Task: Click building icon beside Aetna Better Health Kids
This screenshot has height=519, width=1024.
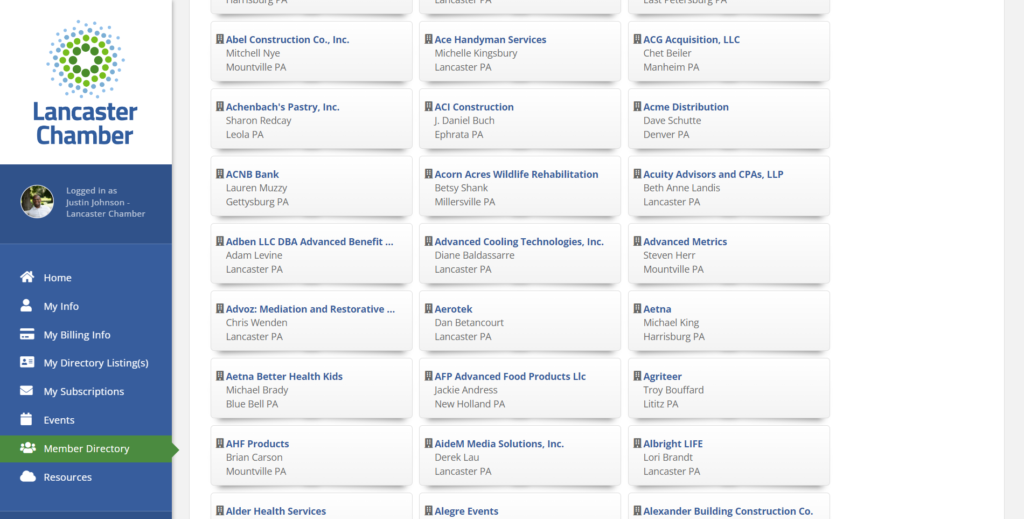Action: [x=220, y=376]
